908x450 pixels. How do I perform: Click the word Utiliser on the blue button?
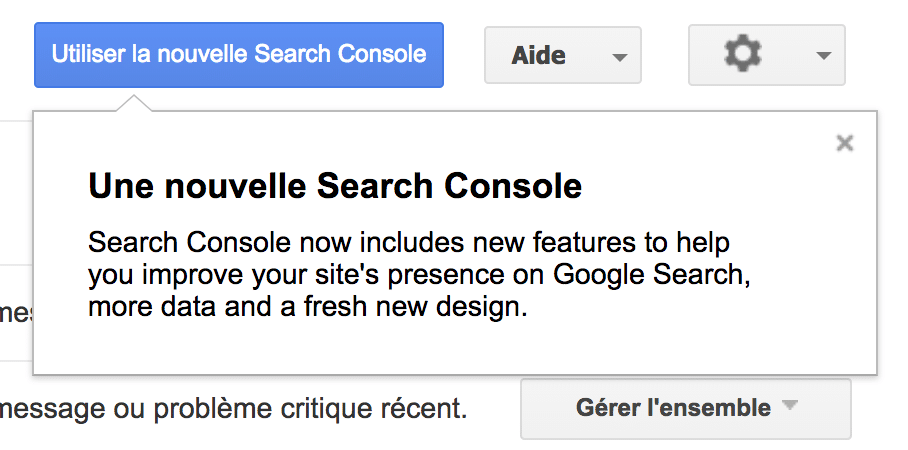(88, 54)
